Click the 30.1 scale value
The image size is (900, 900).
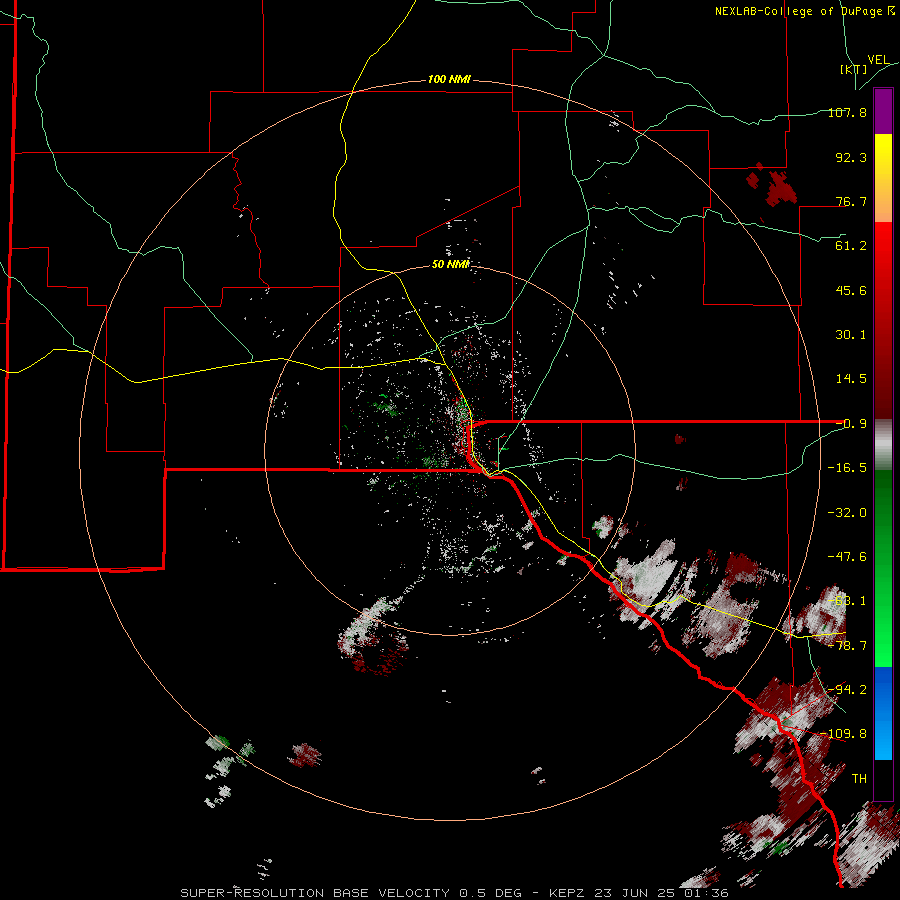point(851,335)
